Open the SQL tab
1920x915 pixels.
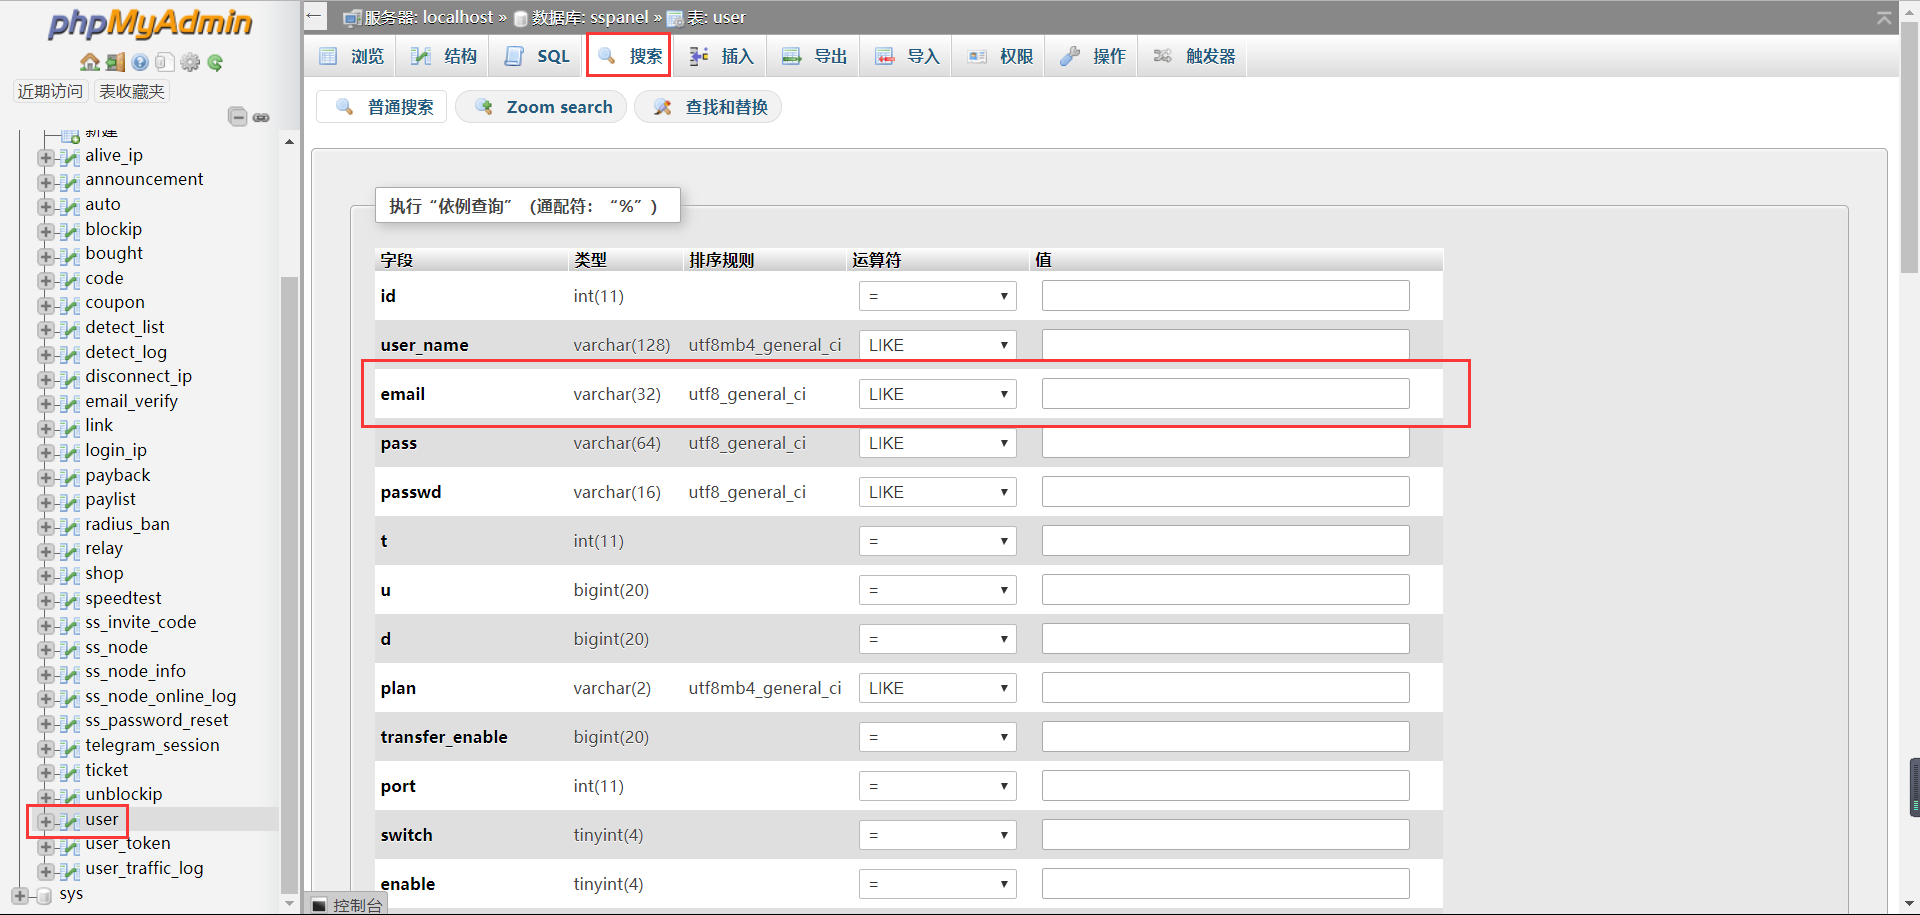tap(537, 56)
